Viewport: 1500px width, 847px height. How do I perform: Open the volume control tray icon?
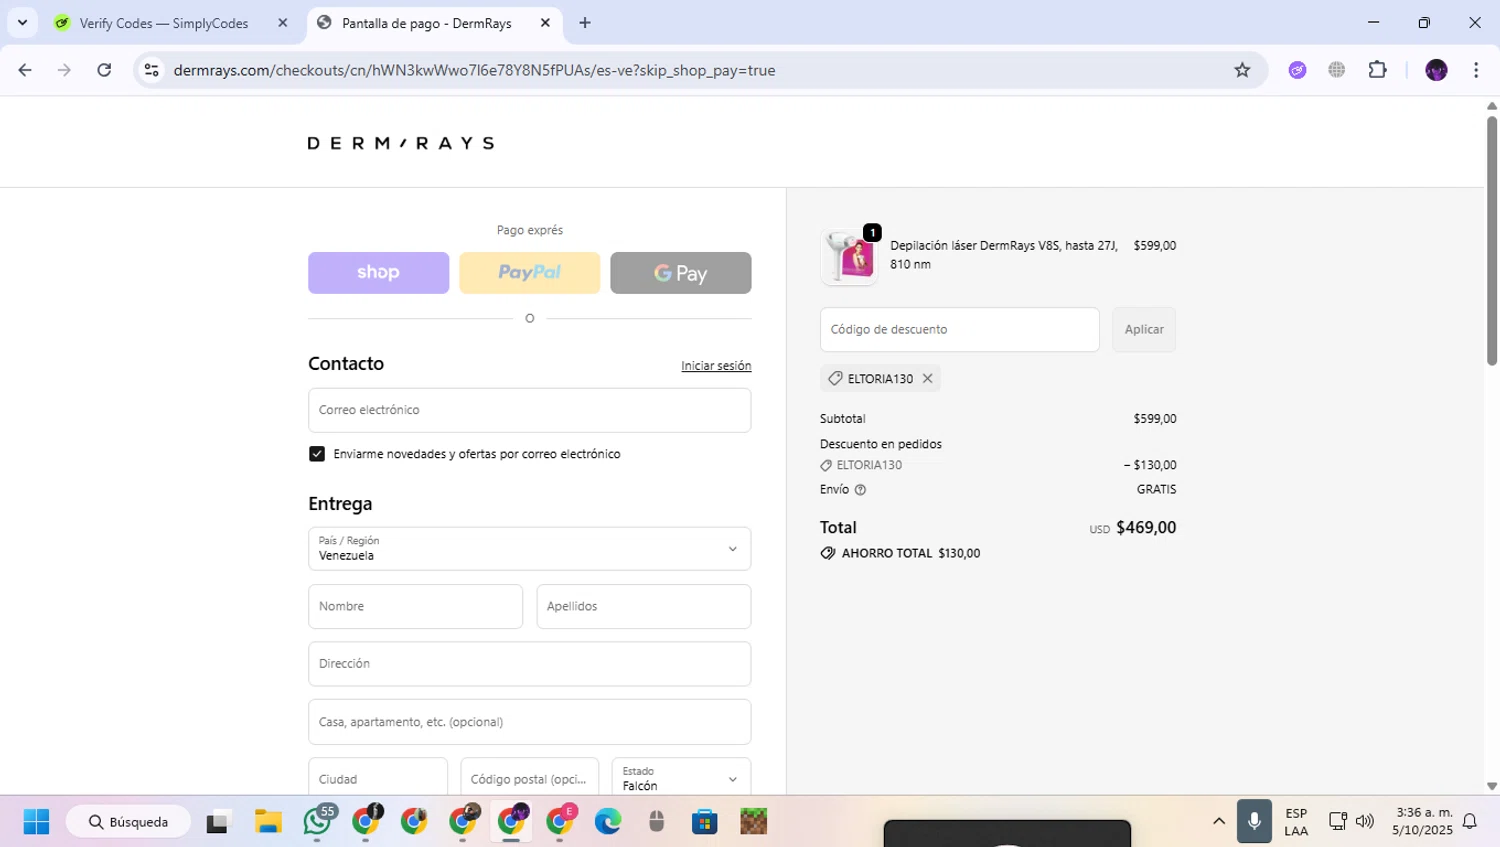1365,822
